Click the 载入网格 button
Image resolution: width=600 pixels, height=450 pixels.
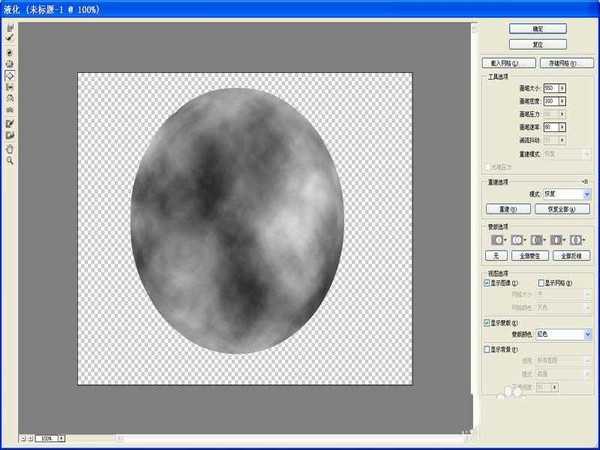pyautogui.click(x=508, y=63)
